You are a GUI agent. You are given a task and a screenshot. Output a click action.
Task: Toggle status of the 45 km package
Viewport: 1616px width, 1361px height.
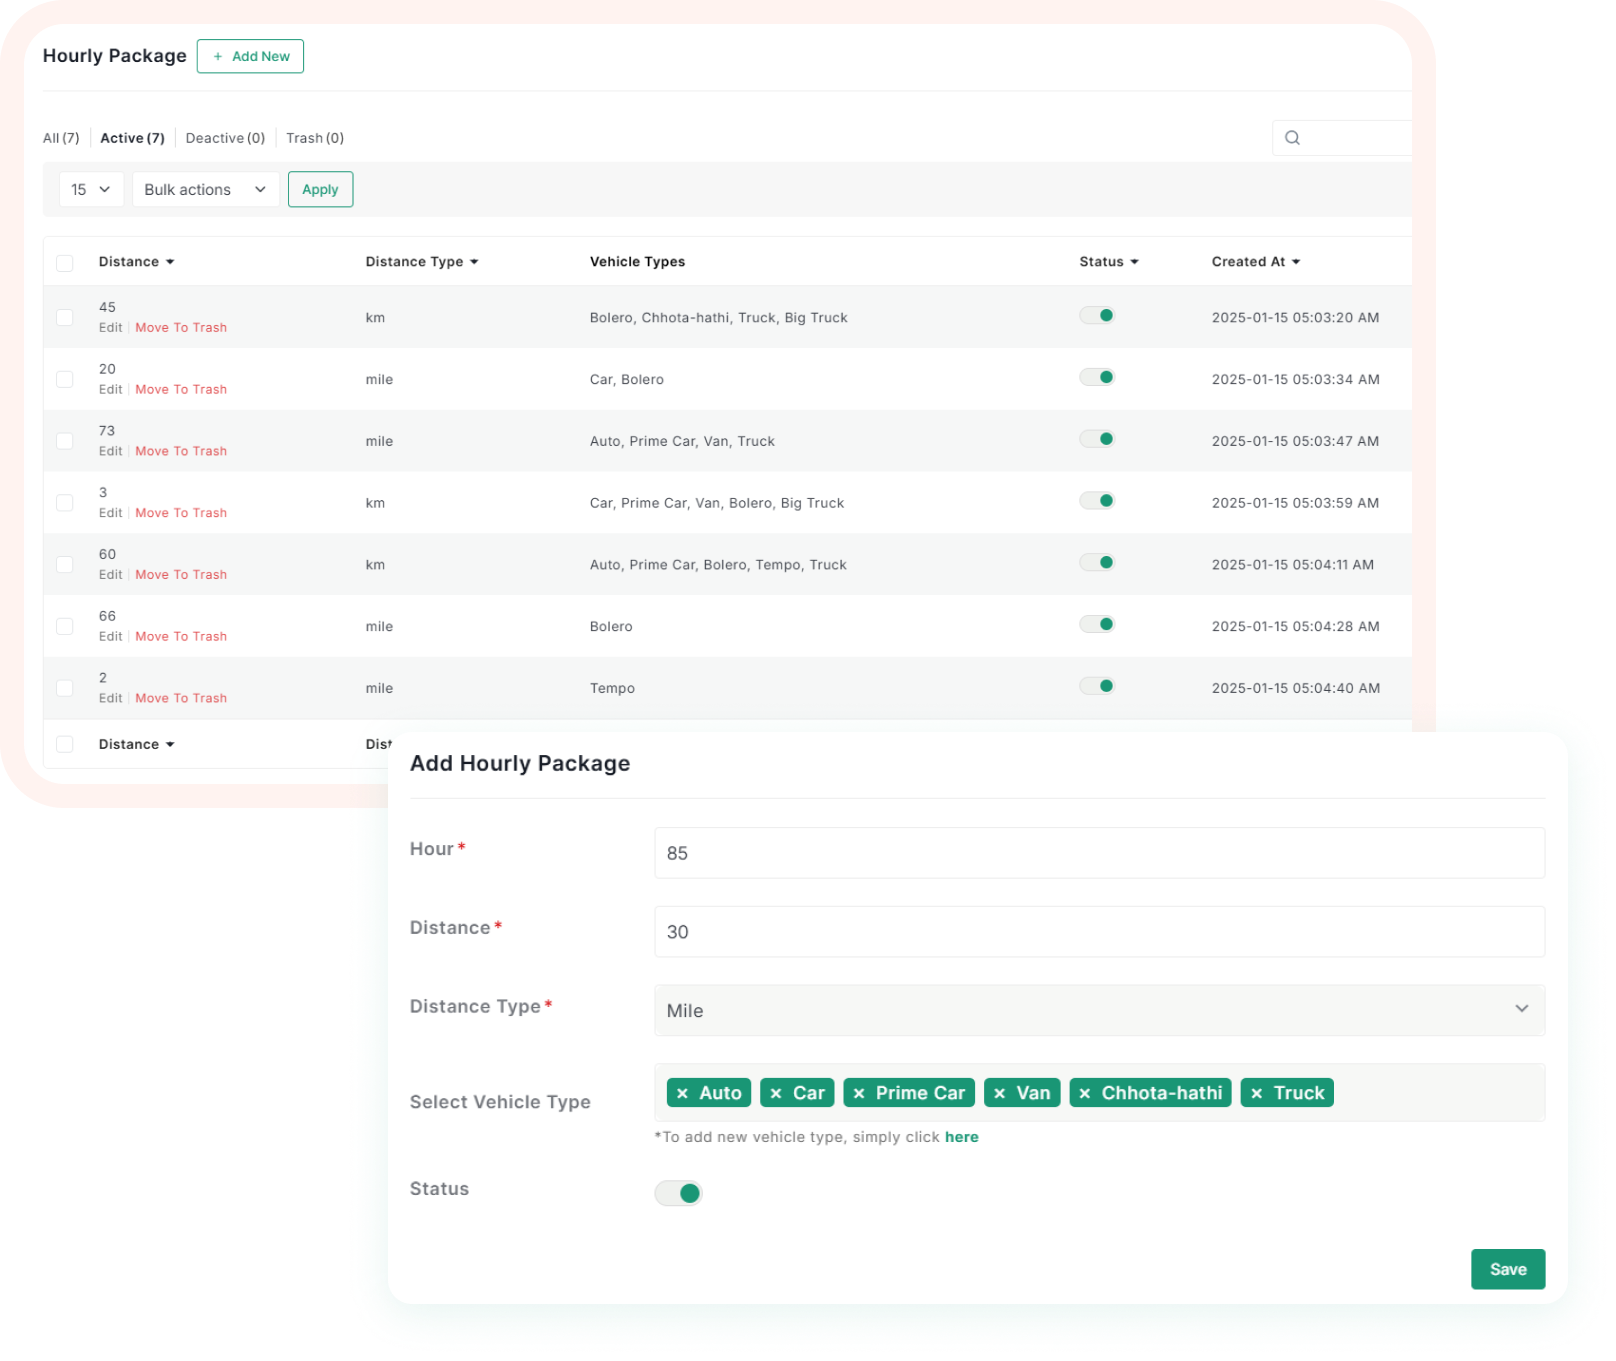(1097, 316)
